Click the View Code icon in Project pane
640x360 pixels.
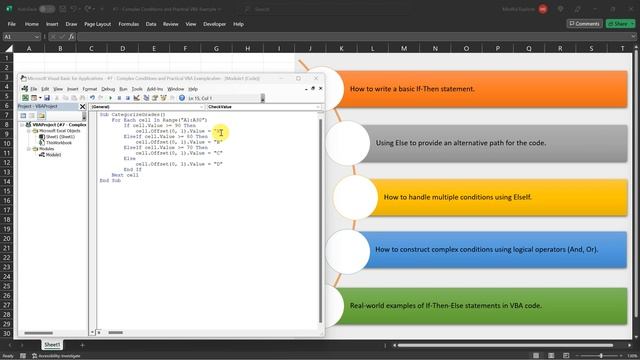tap(23, 116)
